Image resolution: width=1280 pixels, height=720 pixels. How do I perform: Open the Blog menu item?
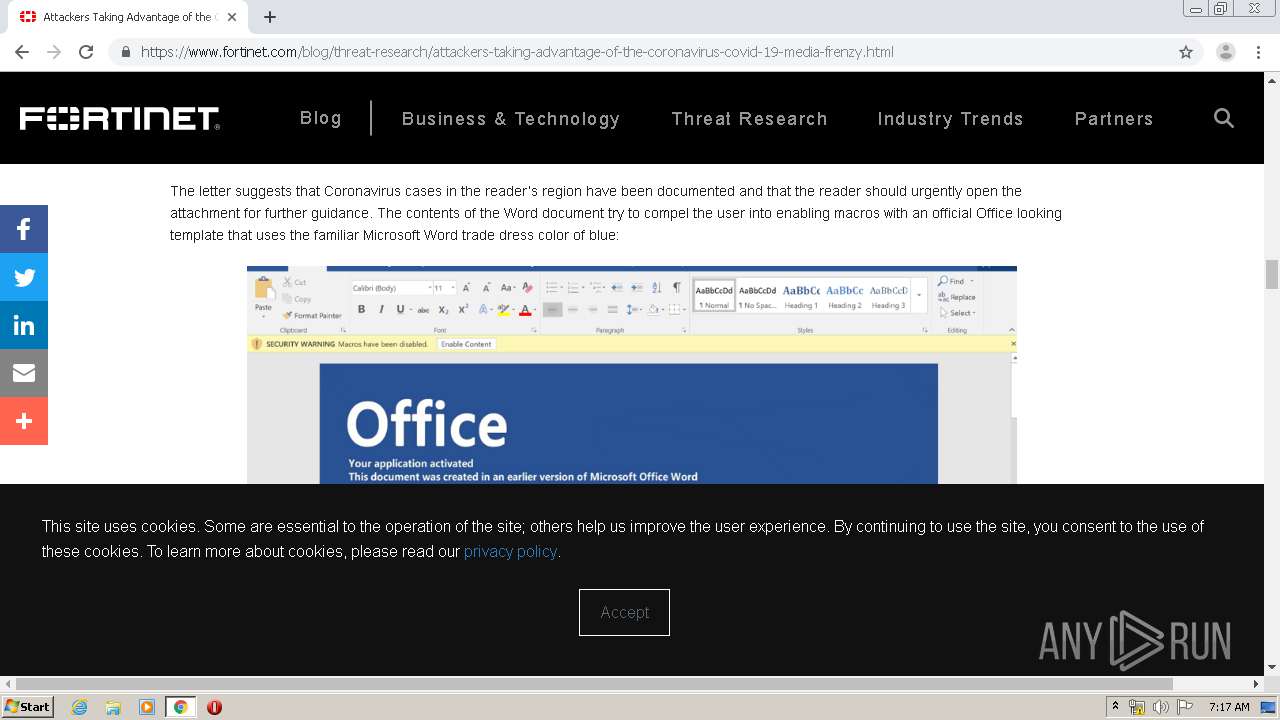click(321, 118)
